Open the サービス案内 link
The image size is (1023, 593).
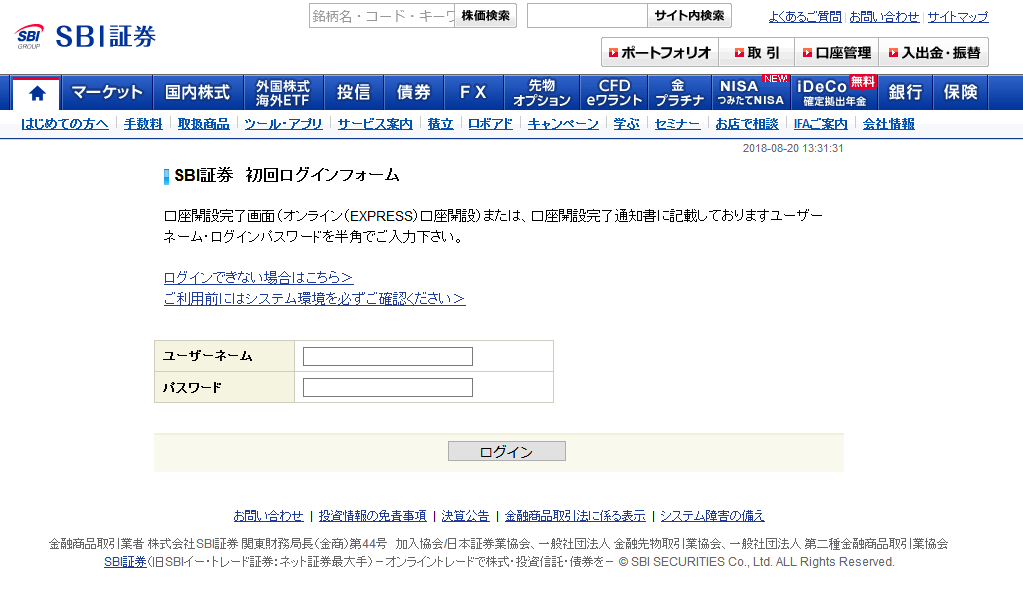point(375,124)
